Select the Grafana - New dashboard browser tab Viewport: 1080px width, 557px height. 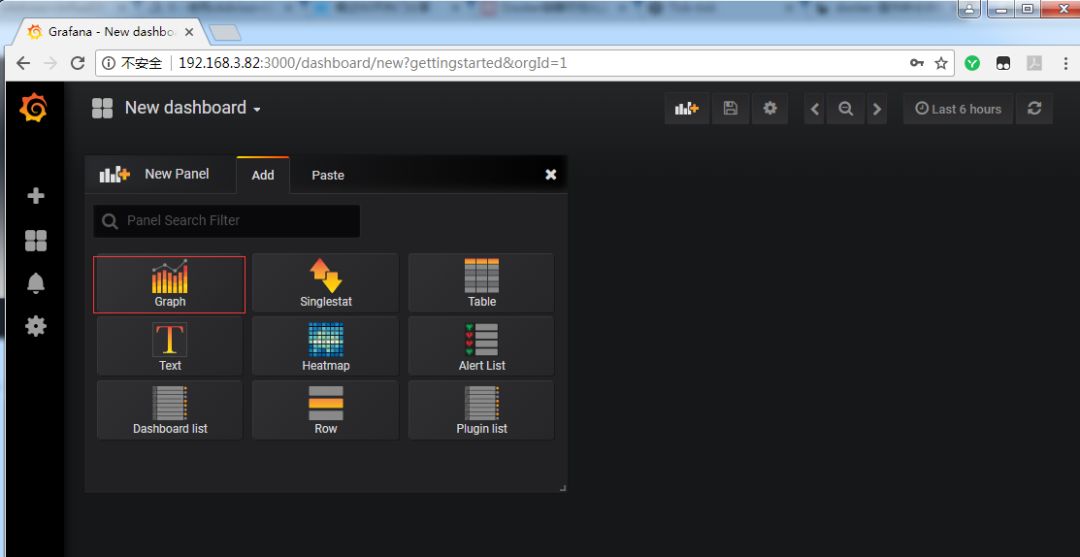coord(110,32)
